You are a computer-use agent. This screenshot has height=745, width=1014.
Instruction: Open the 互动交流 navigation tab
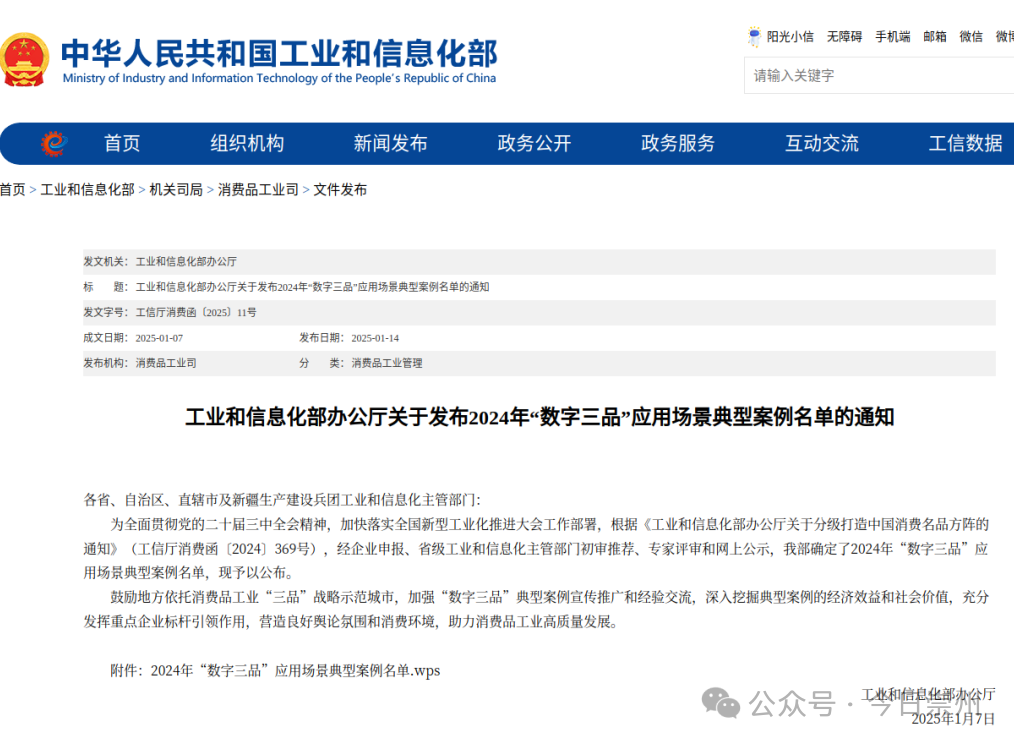coord(822,143)
